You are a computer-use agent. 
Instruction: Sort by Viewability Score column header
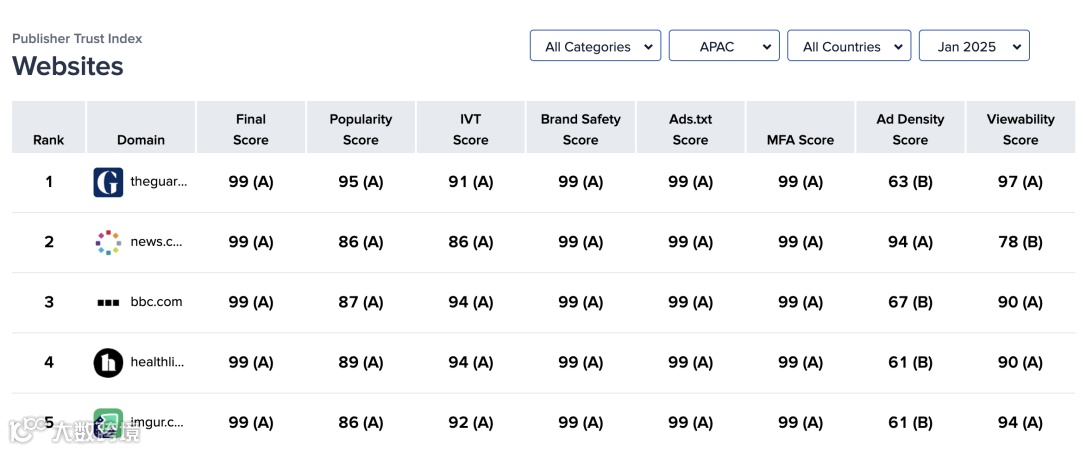[x=1020, y=129]
